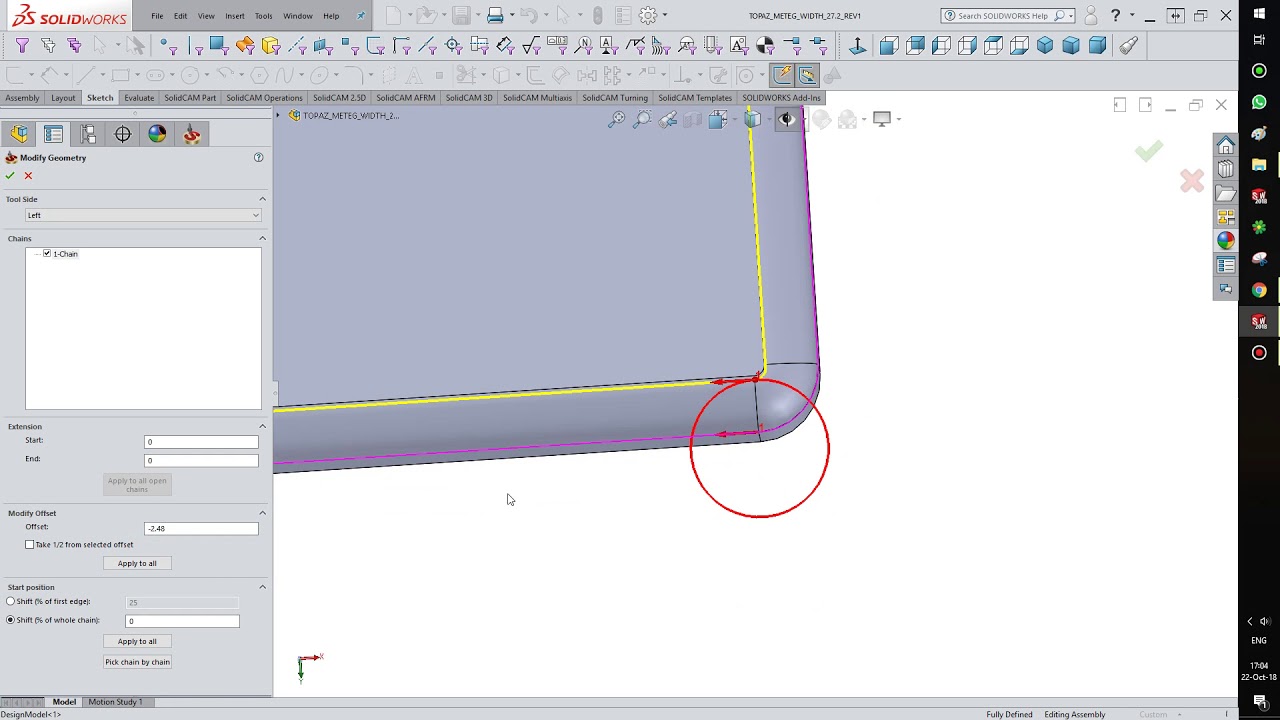
Task: Open the Modify Geometry help icon
Action: pyautogui.click(x=258, y=158)
